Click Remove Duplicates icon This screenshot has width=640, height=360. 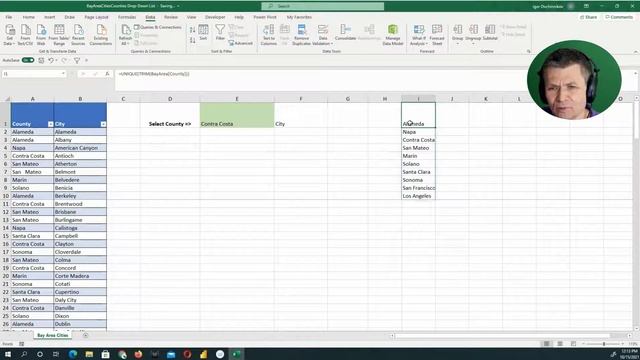(x=302, y=35)
